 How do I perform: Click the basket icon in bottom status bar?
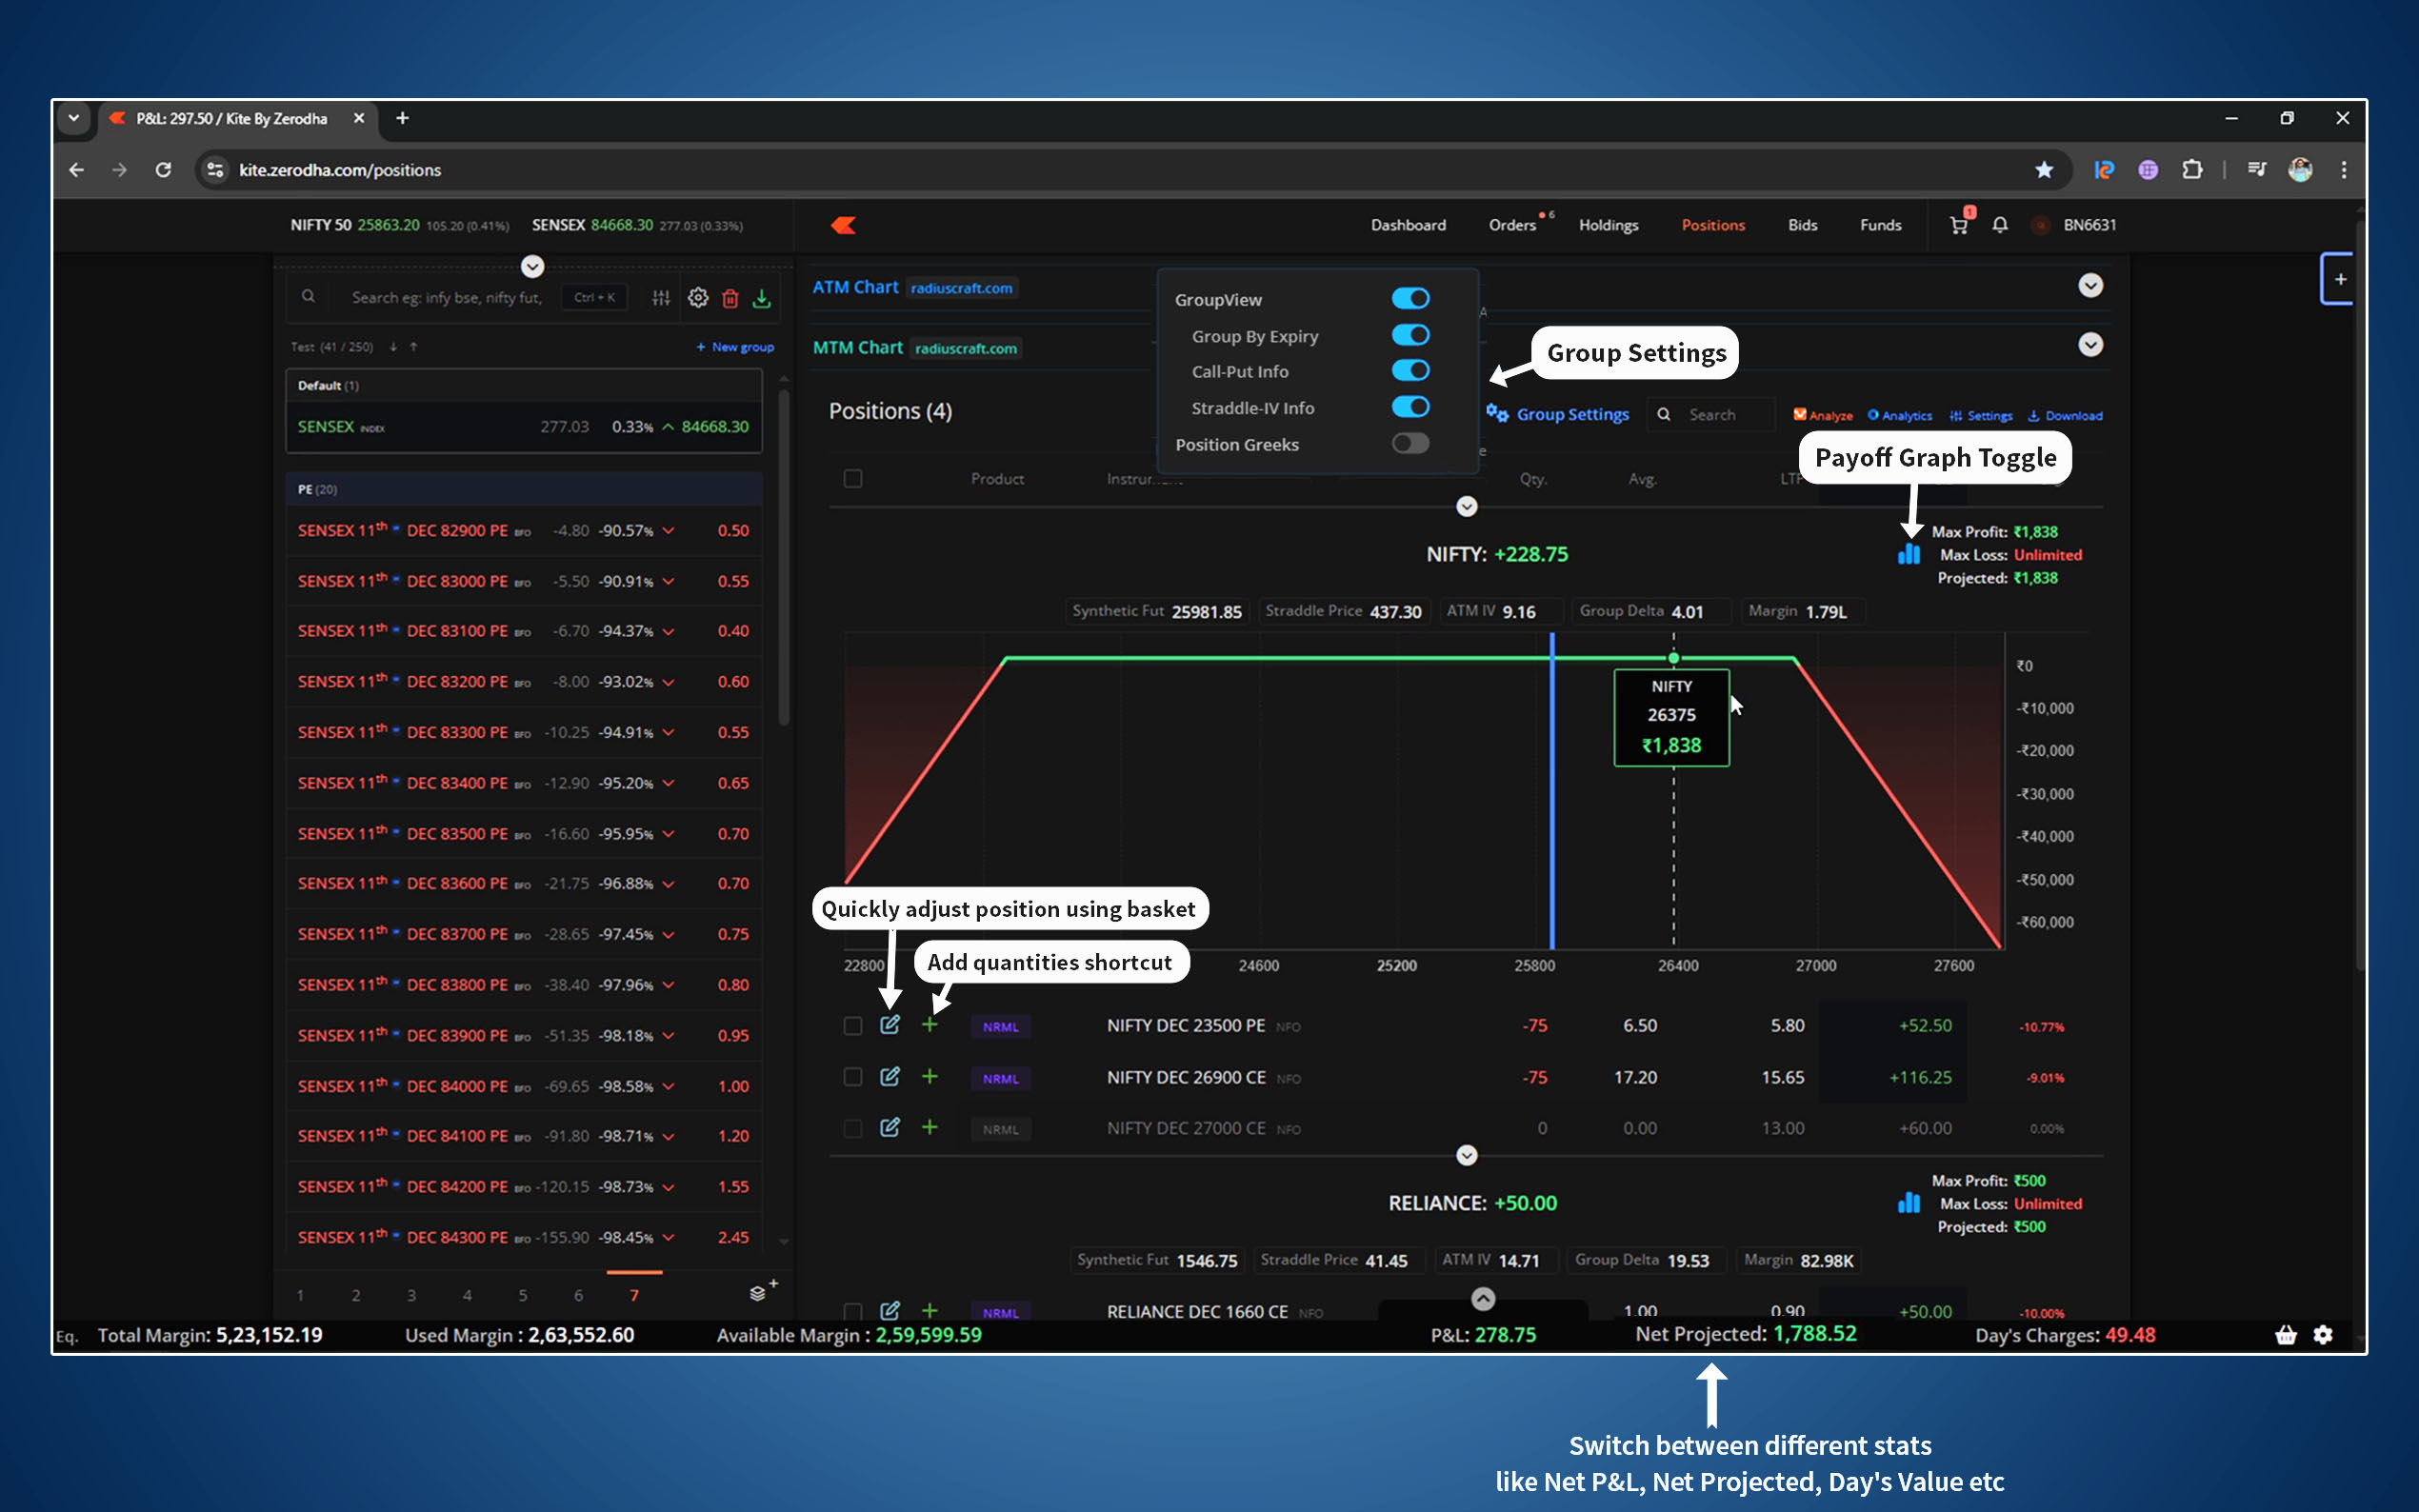click(2285, 1335)
